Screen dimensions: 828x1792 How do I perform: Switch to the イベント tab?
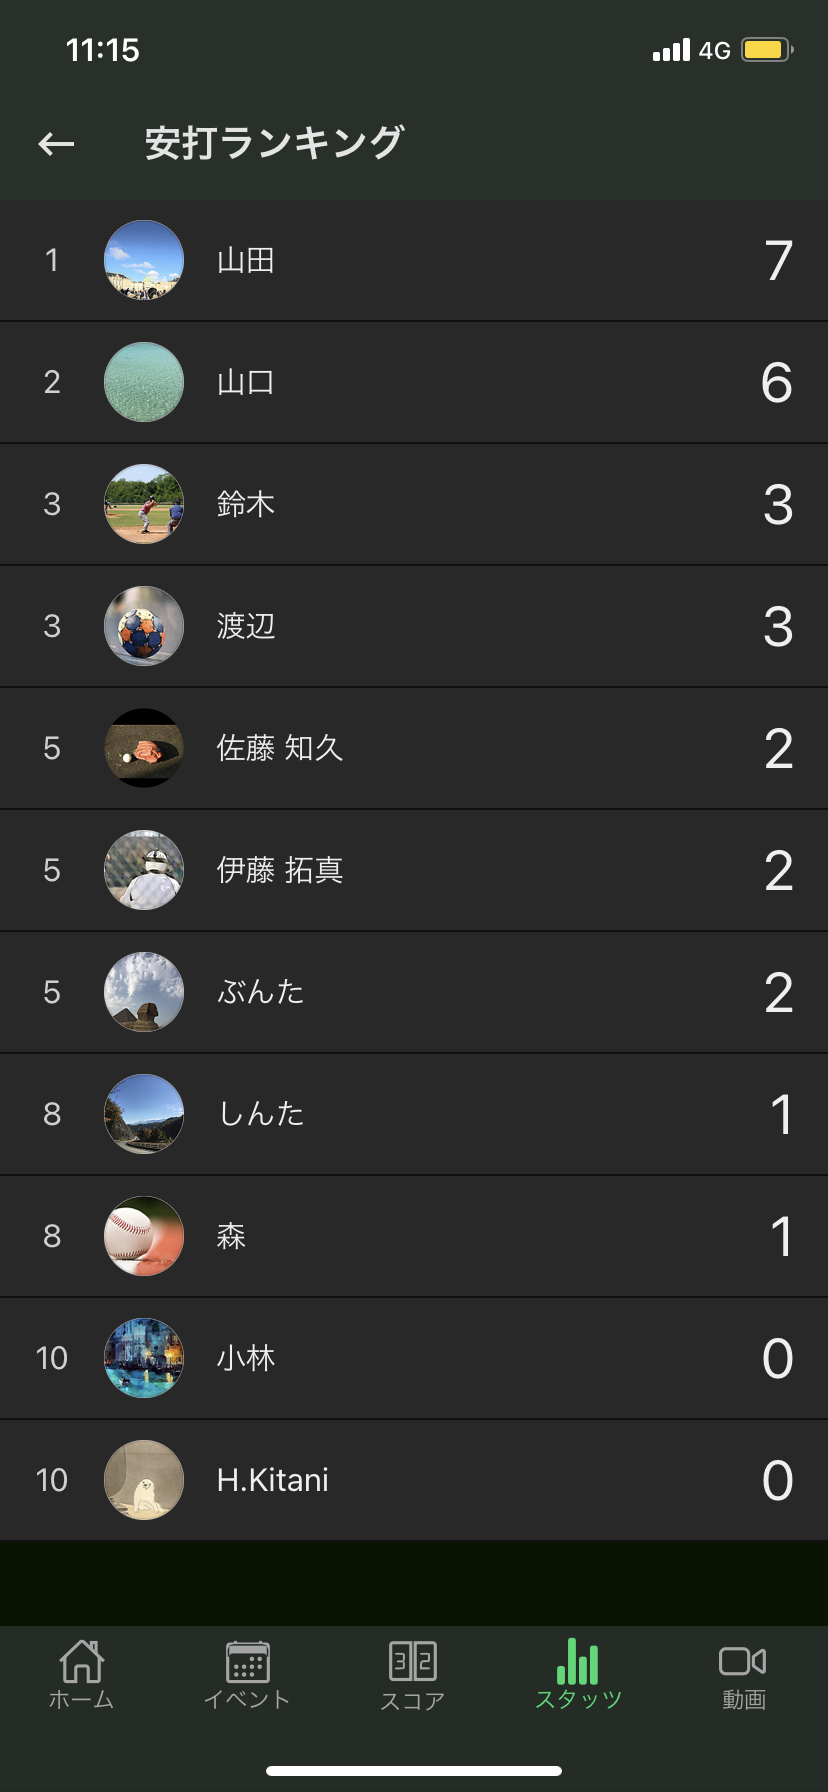(247, 1675)
